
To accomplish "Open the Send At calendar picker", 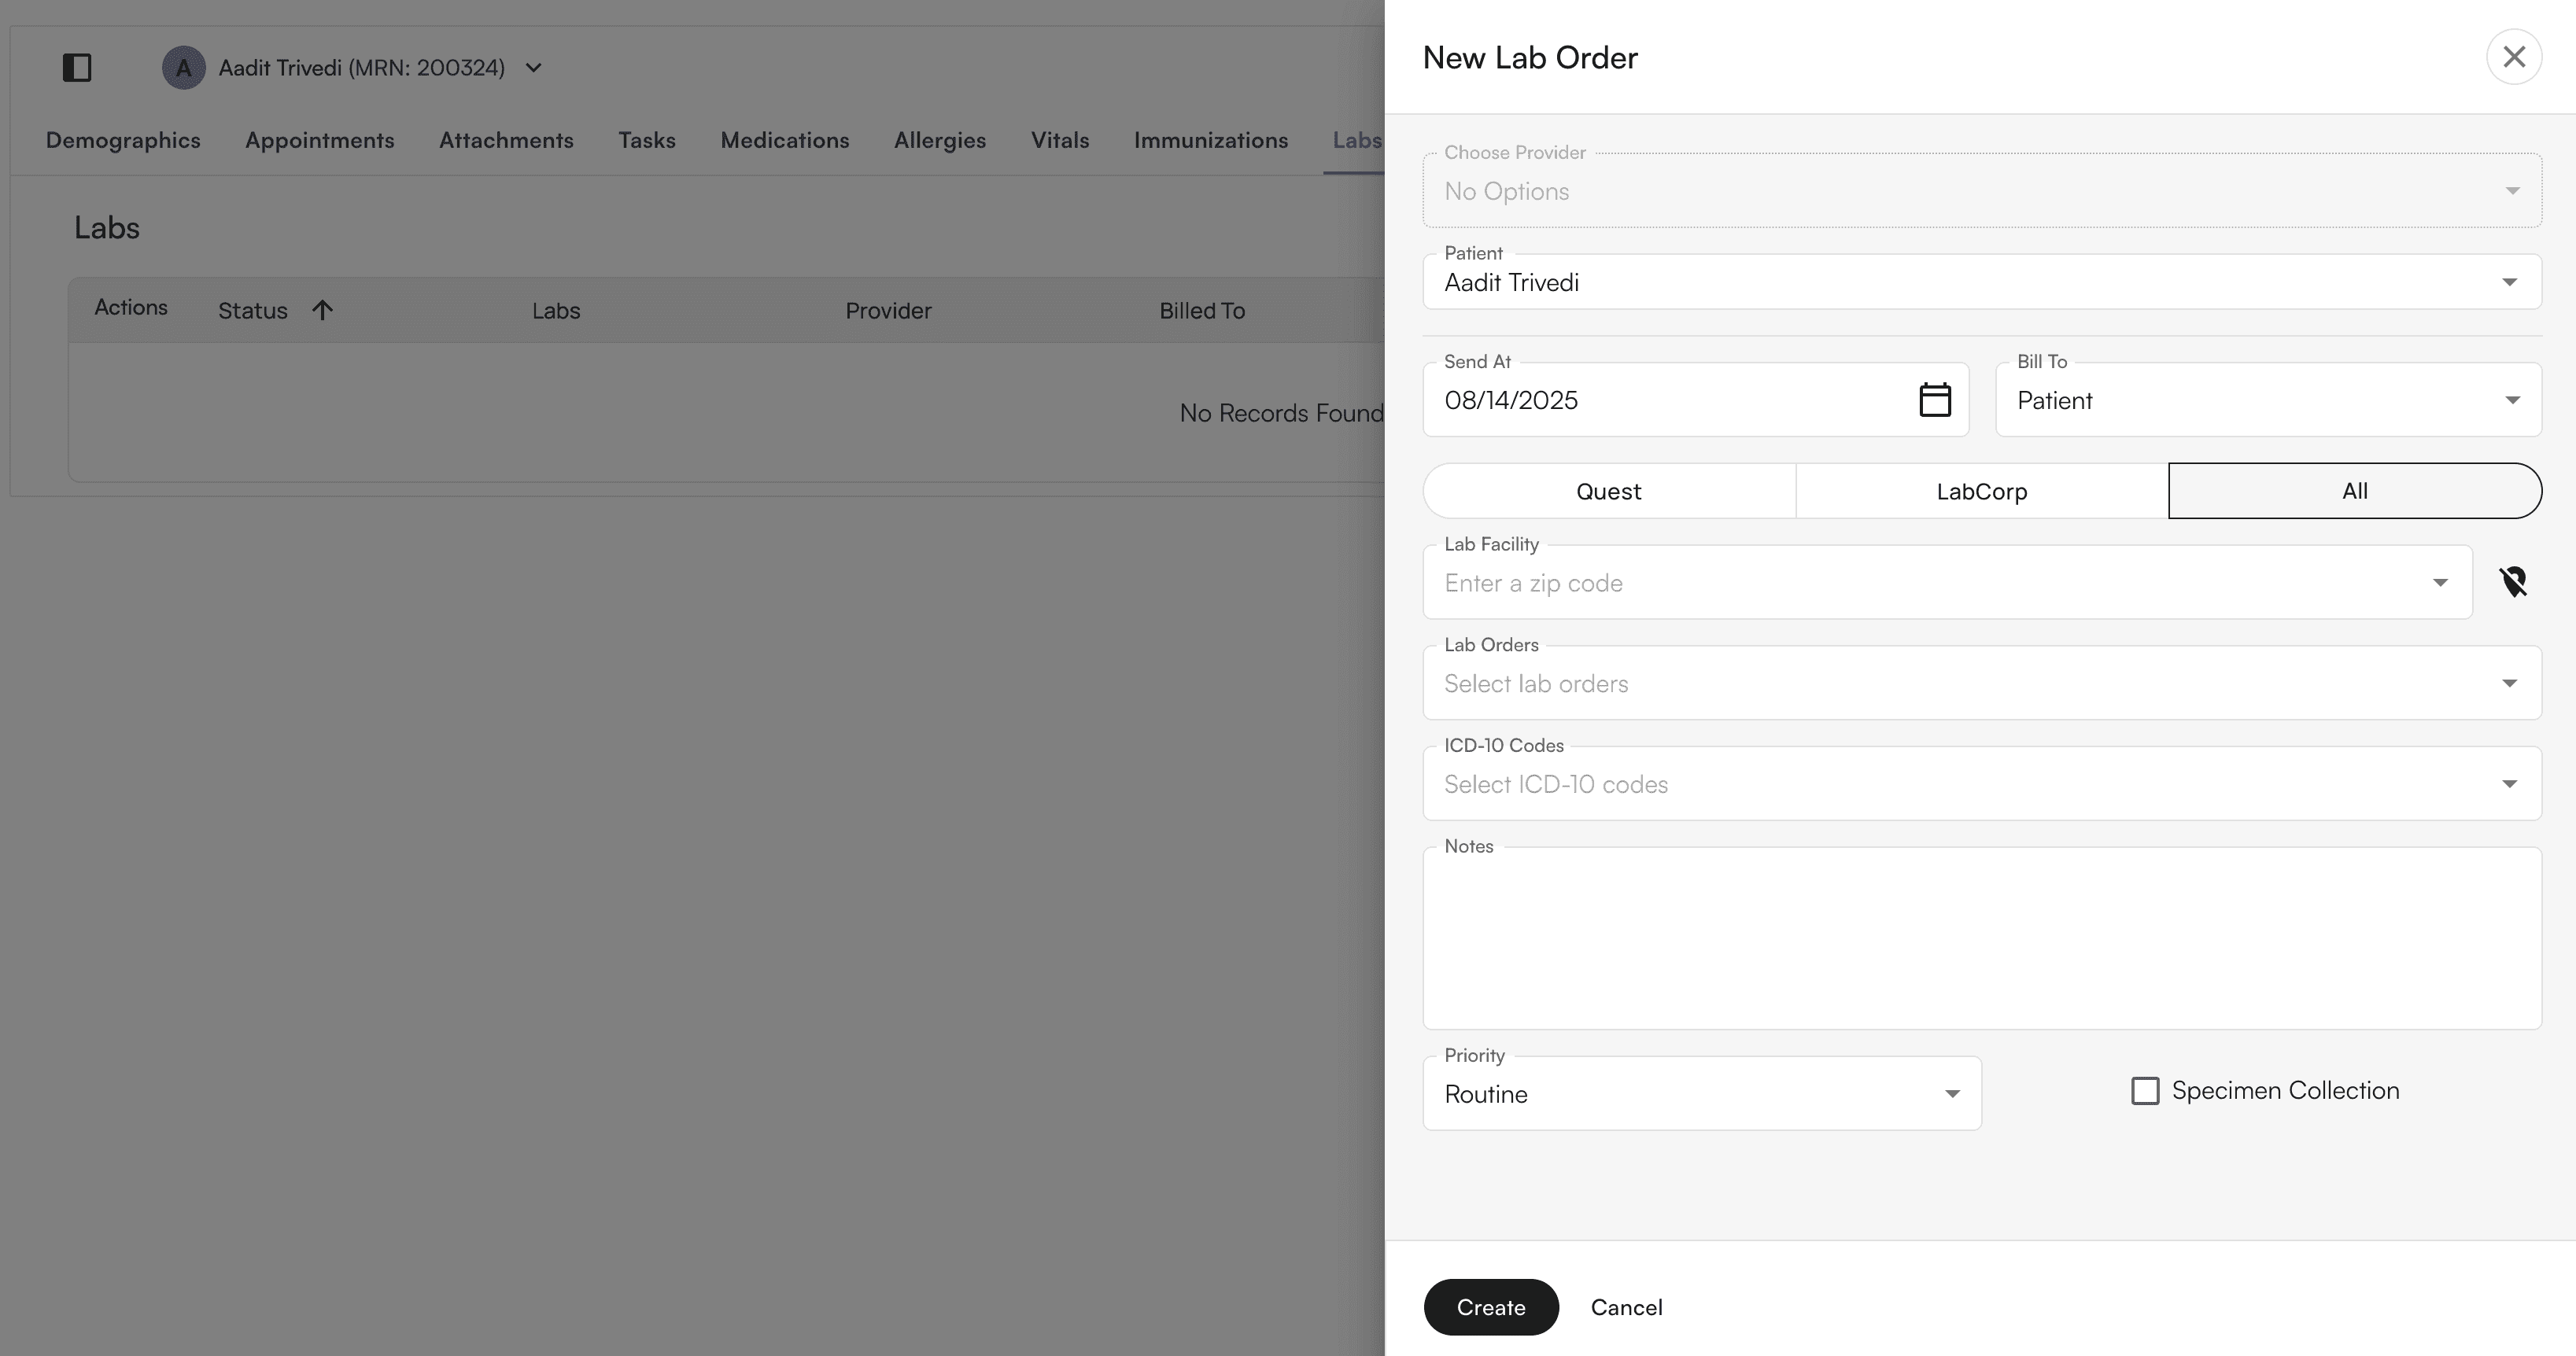I will click(x=1934, y=400).
